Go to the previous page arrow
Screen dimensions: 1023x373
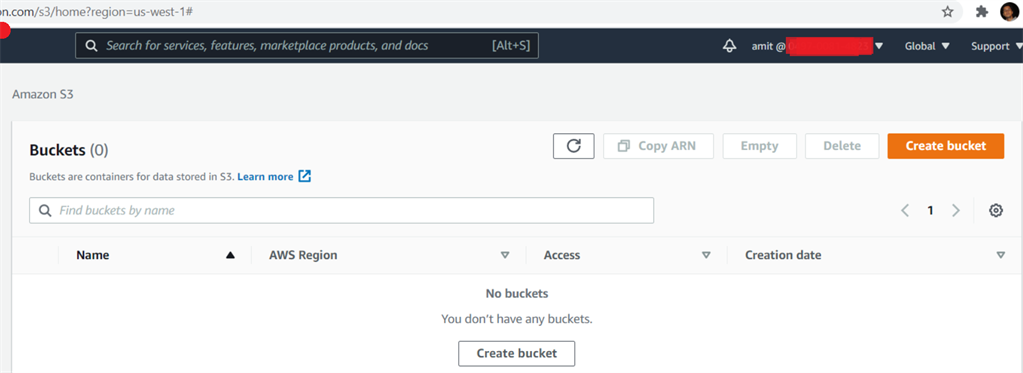(x=905, y=210)
